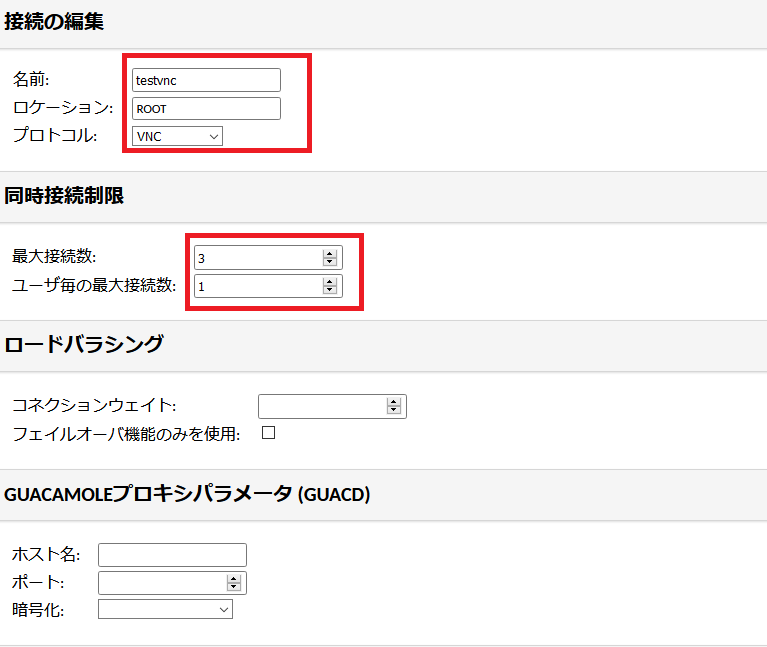Click the 名前 field containing testvnc

(206, 80)
